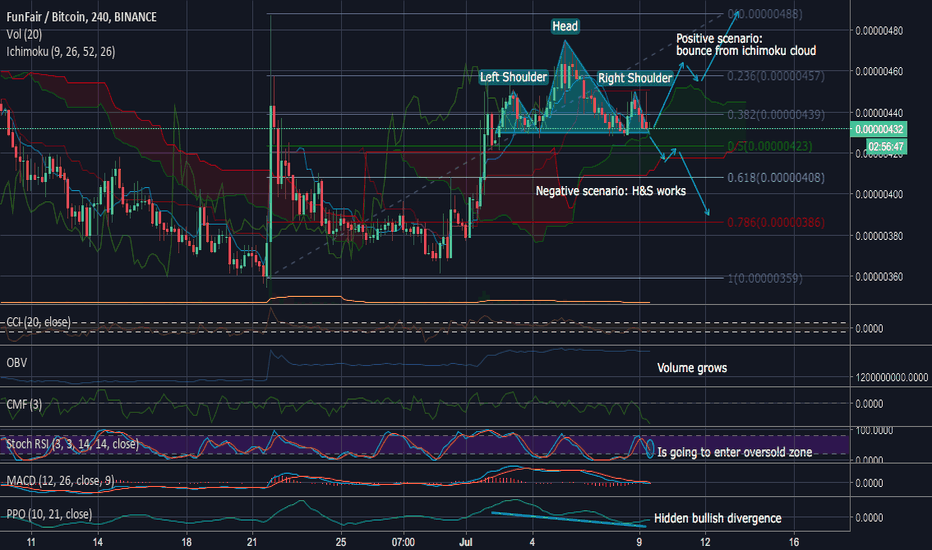Click the OBV indicator label
The height and width of the screenshot is (550, 932).
tap(17, 363)
